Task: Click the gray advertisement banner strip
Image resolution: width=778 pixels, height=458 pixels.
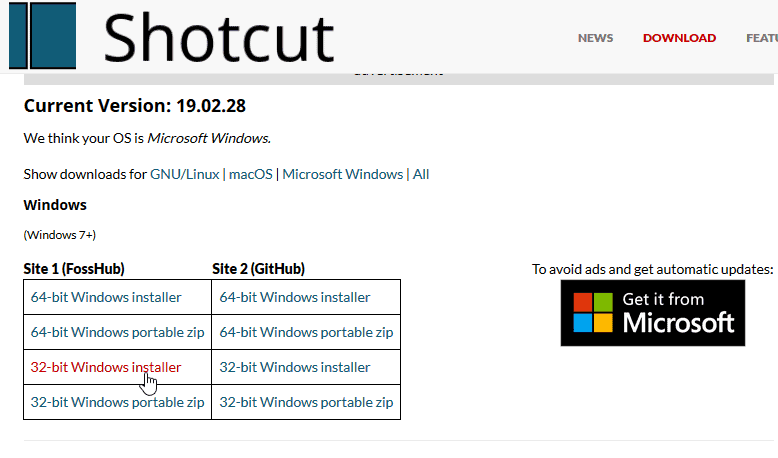Action: [398, 79]
